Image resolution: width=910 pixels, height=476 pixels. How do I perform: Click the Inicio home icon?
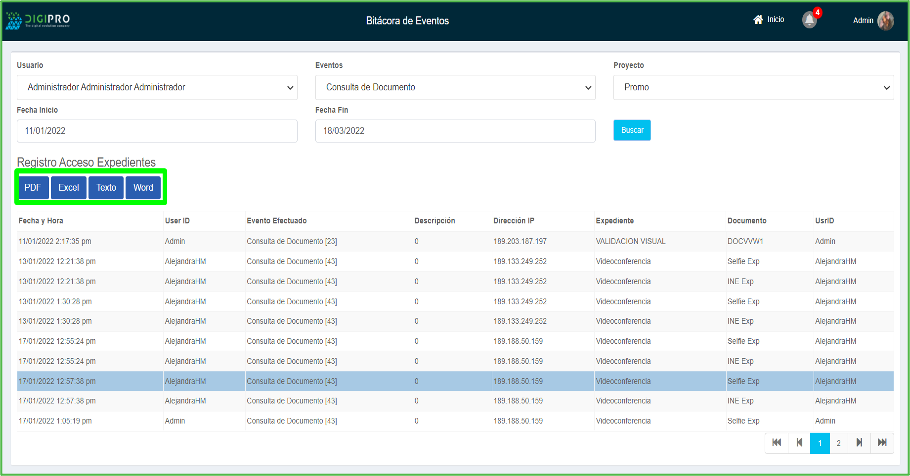(758, 20)
